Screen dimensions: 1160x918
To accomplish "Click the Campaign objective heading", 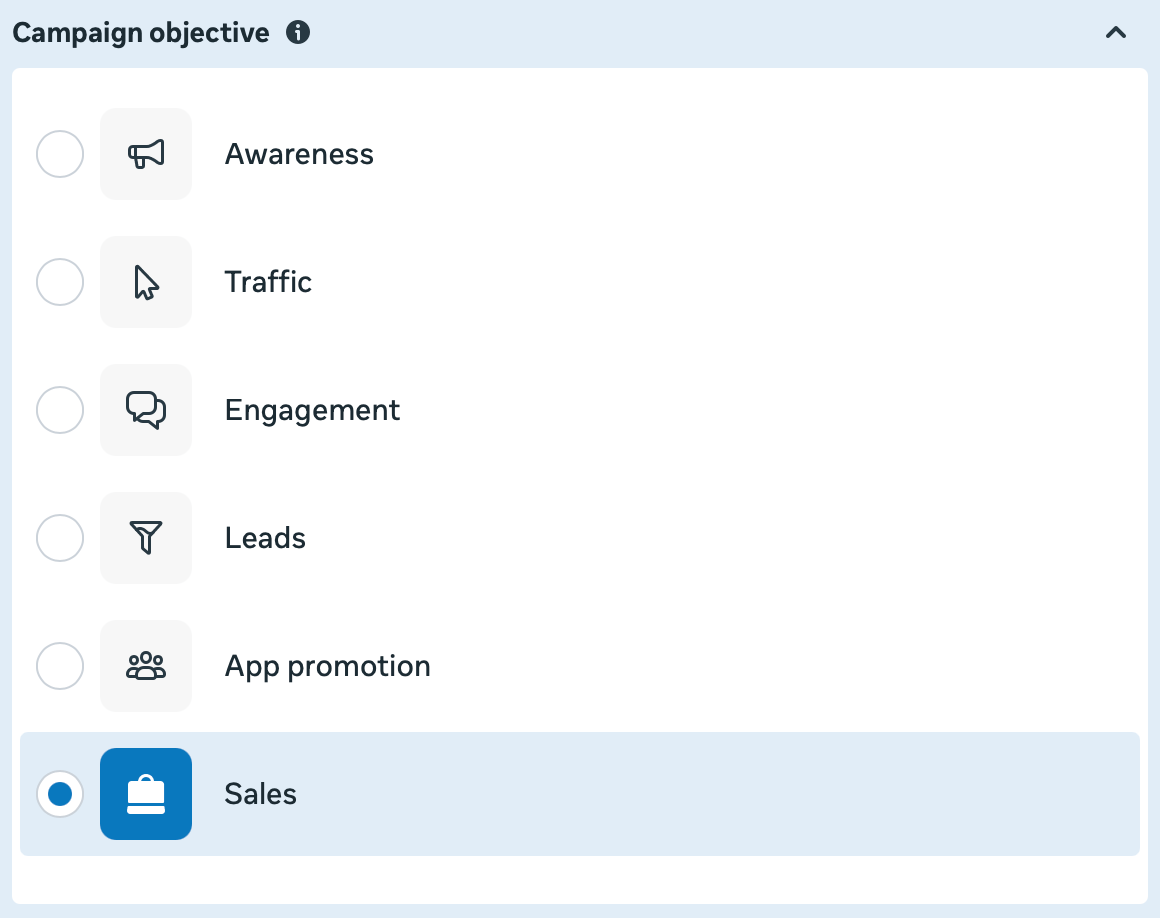I will point(140,32).
